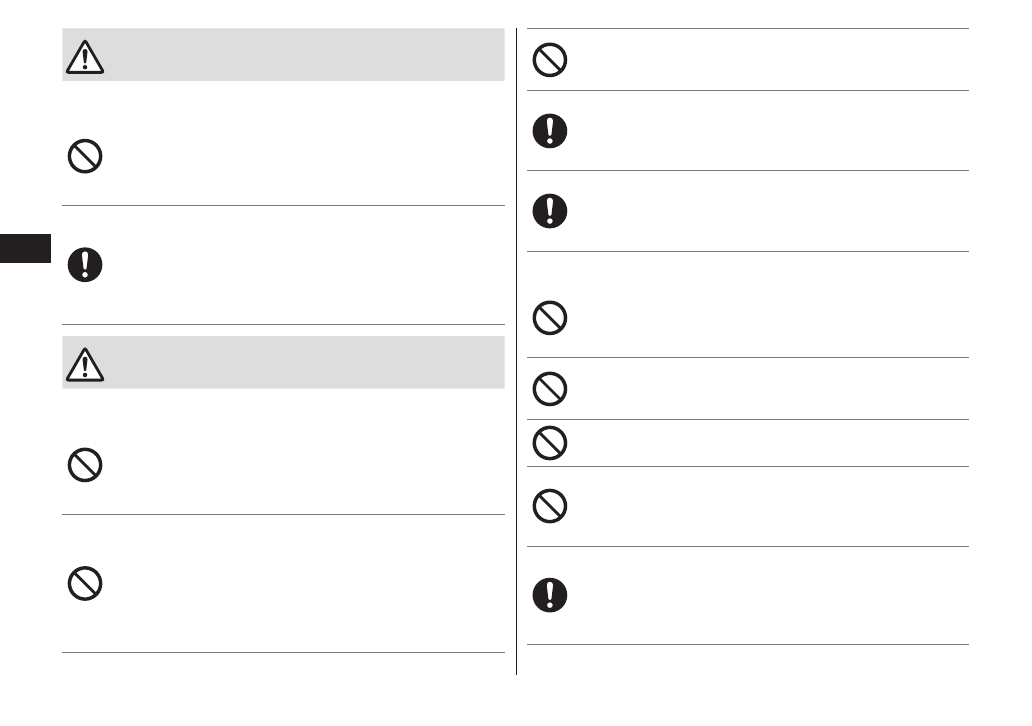Click the black section tab on the left edge
The height and width of the screenshot is (726, 1032).
25,249
